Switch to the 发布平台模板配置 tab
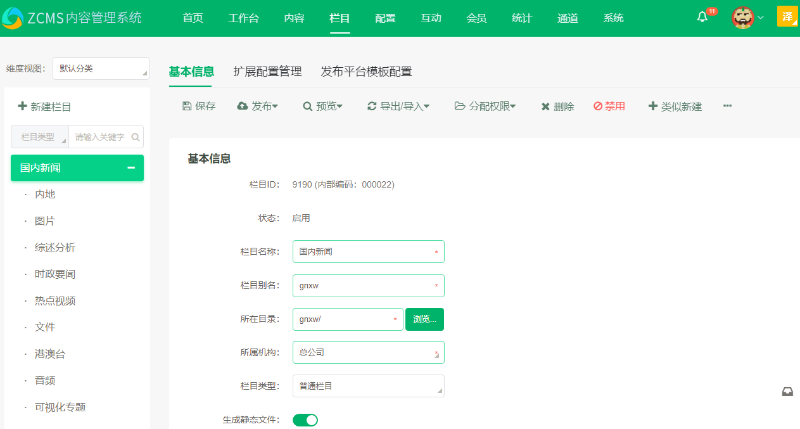The image size is (800, 429). 366,71
